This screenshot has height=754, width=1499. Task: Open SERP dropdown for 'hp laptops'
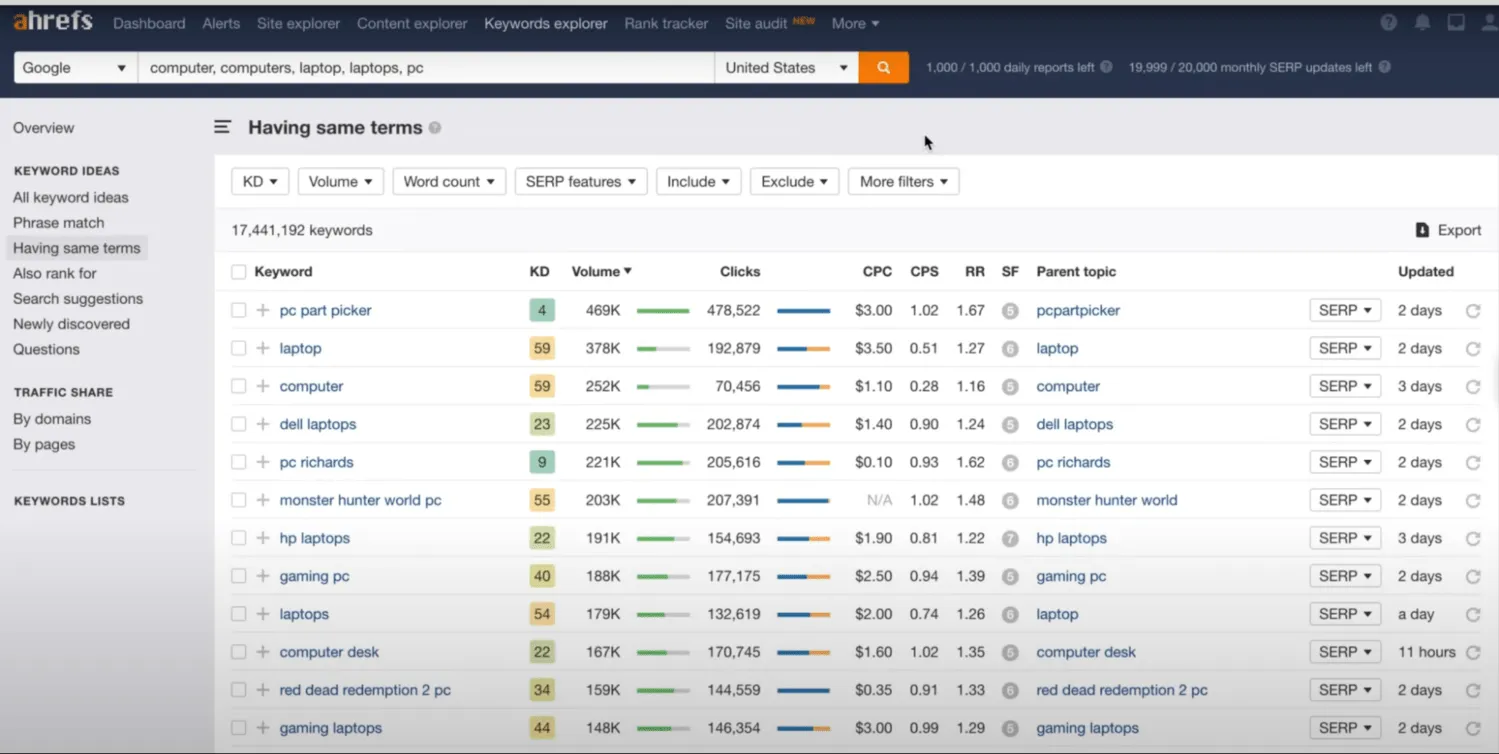click(x=1344, y=538)
